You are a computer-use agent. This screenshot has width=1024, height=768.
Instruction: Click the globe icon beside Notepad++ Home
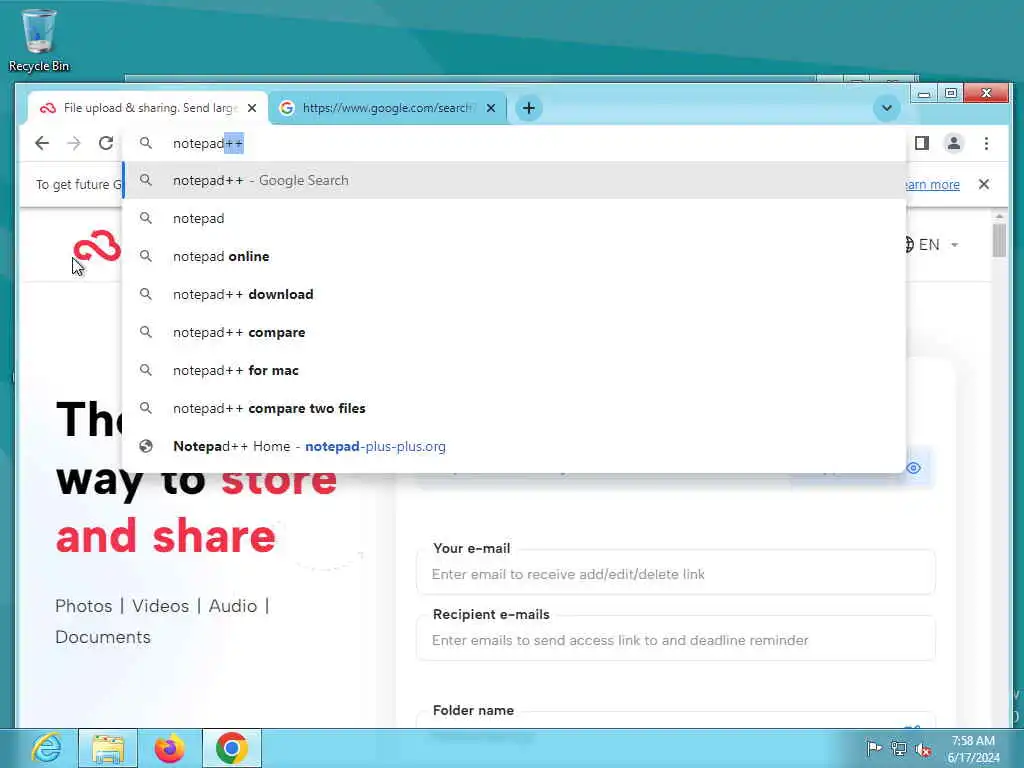(x=146, y=446)
